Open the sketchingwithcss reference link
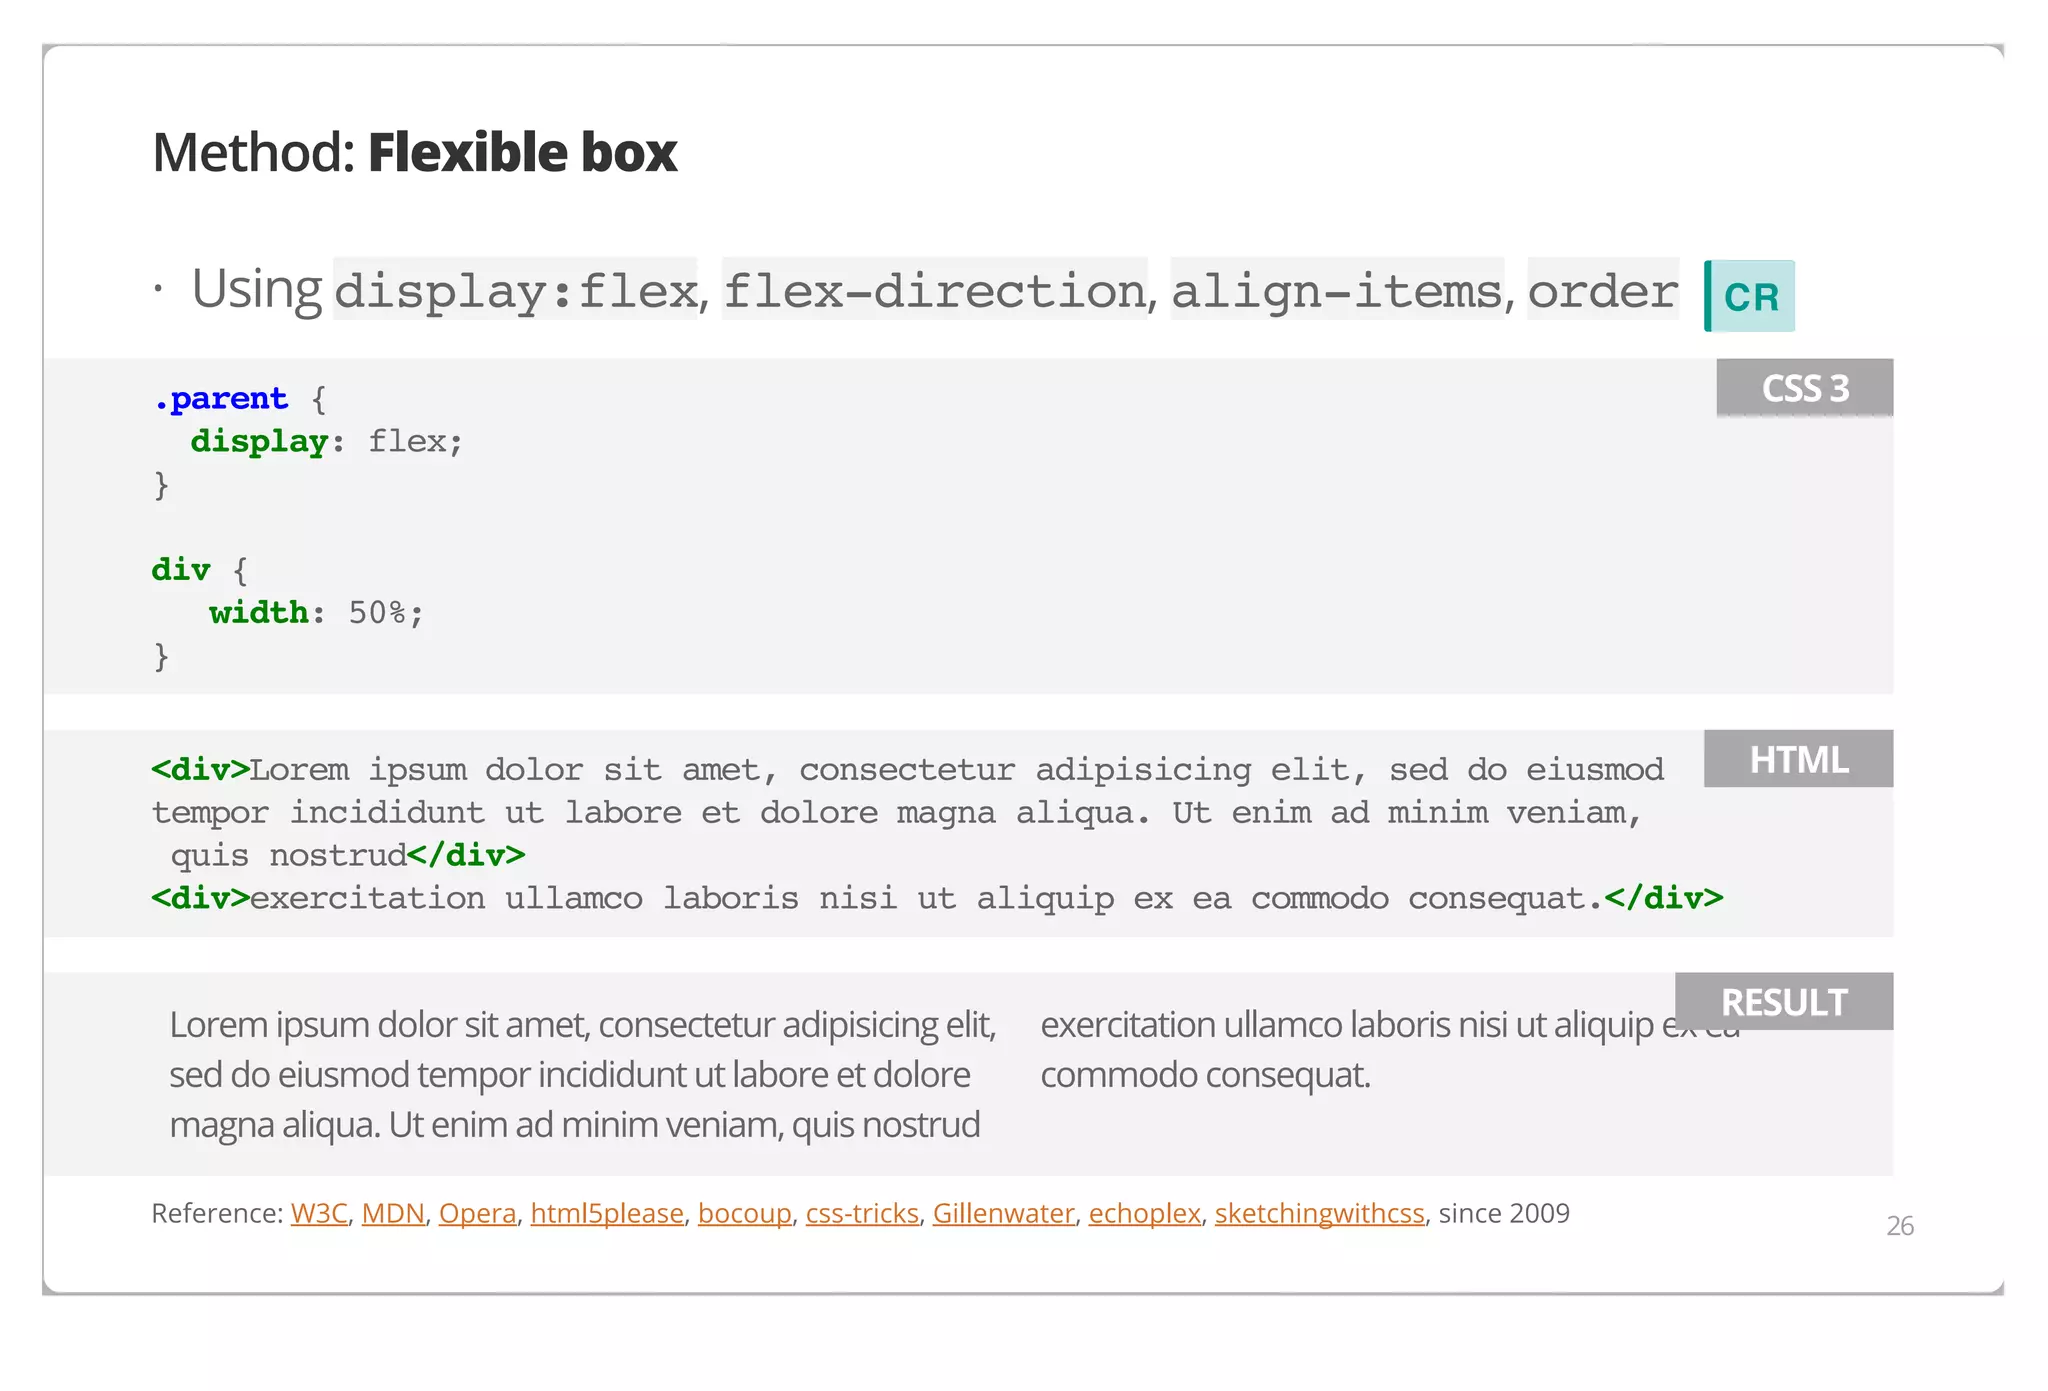 pos(1319,1213)
